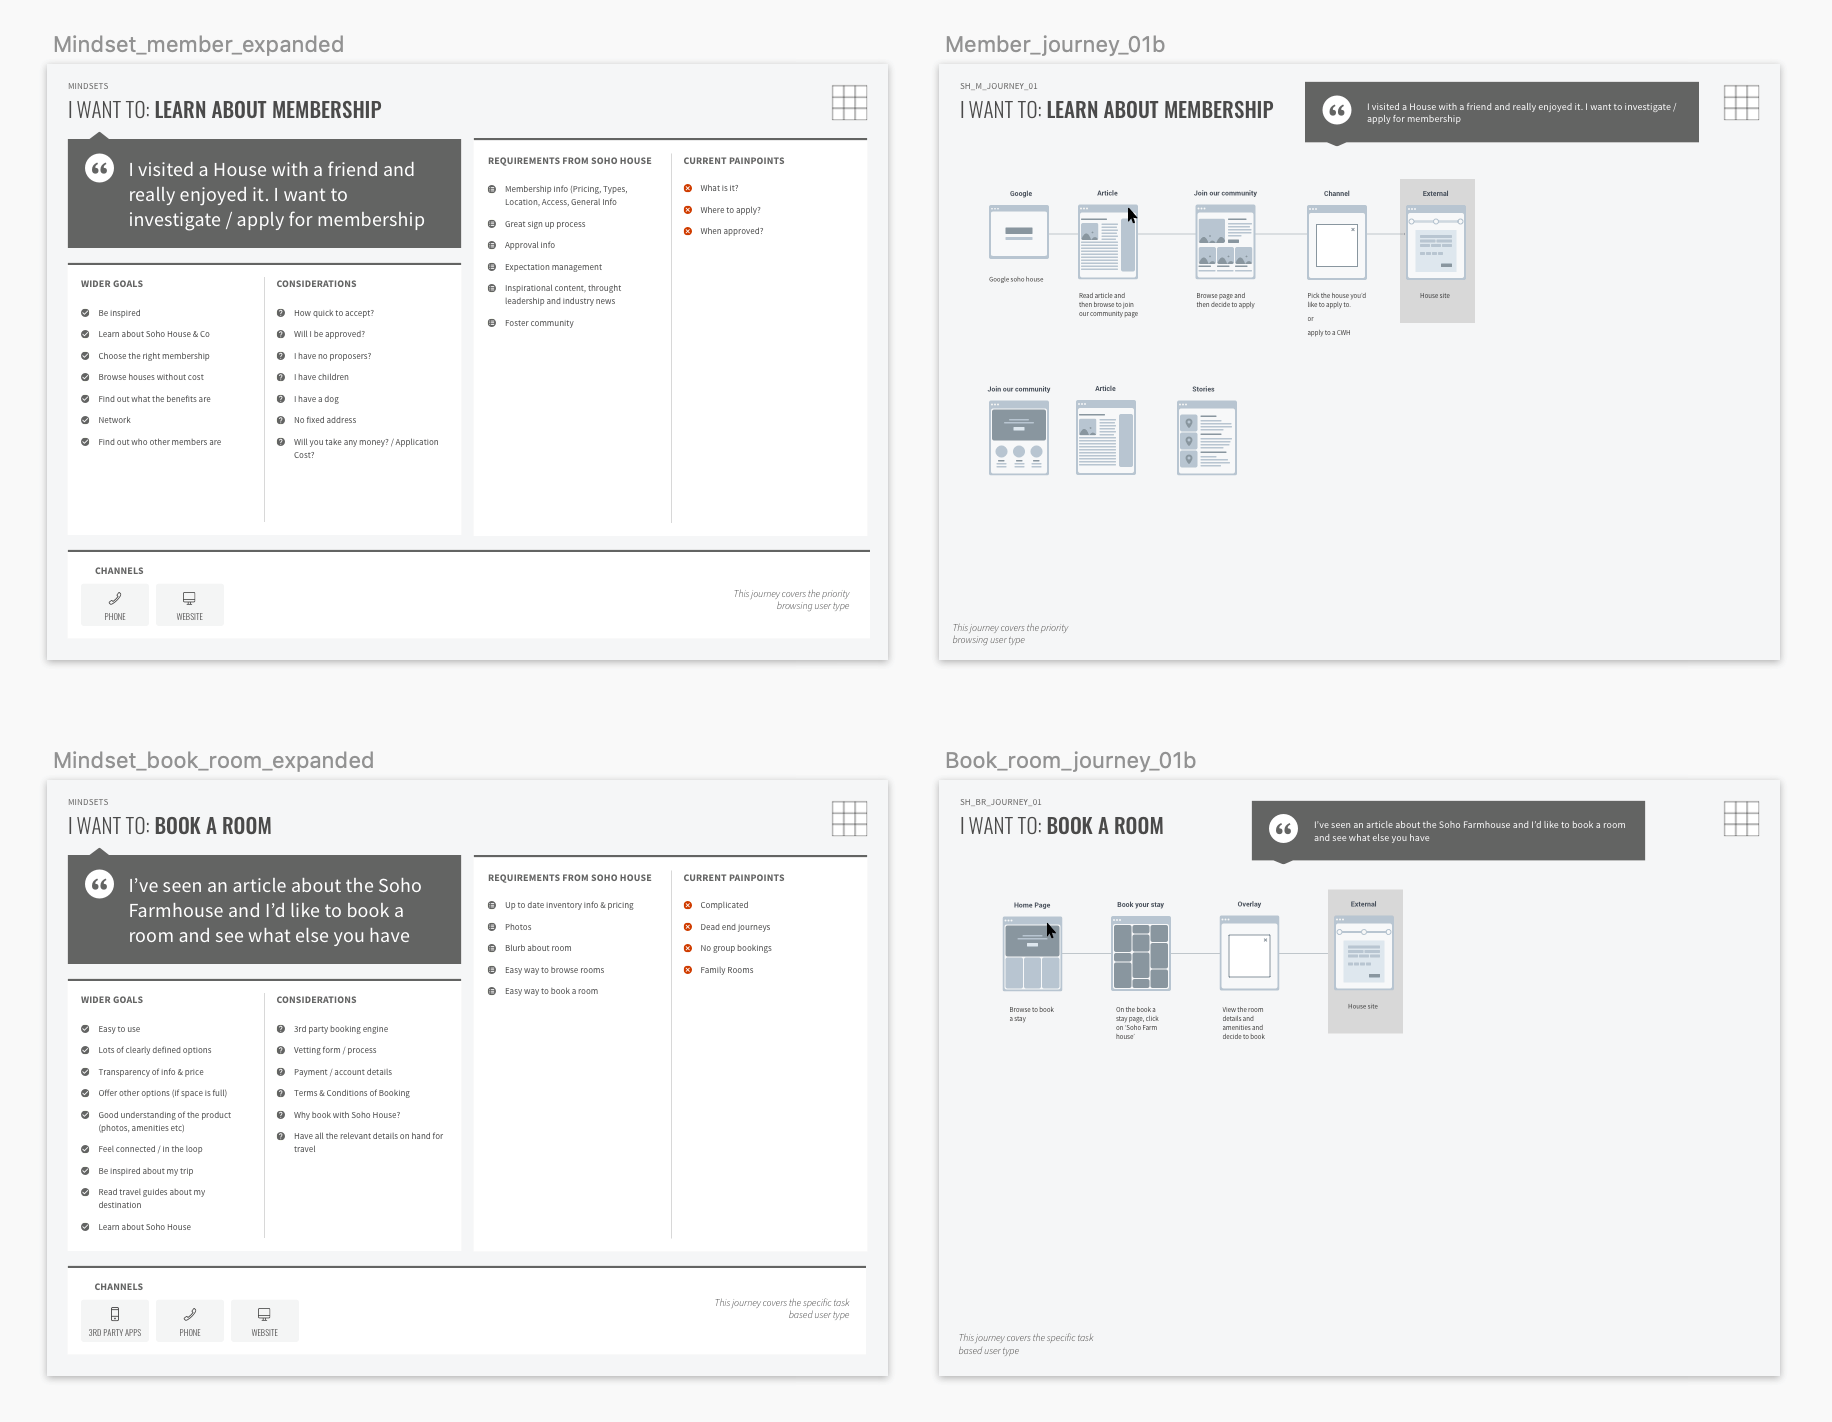Click 'Learn about Soho House & Co' goal text
This screenshot has height=1422, width=1832.
[x=154, y=334]
